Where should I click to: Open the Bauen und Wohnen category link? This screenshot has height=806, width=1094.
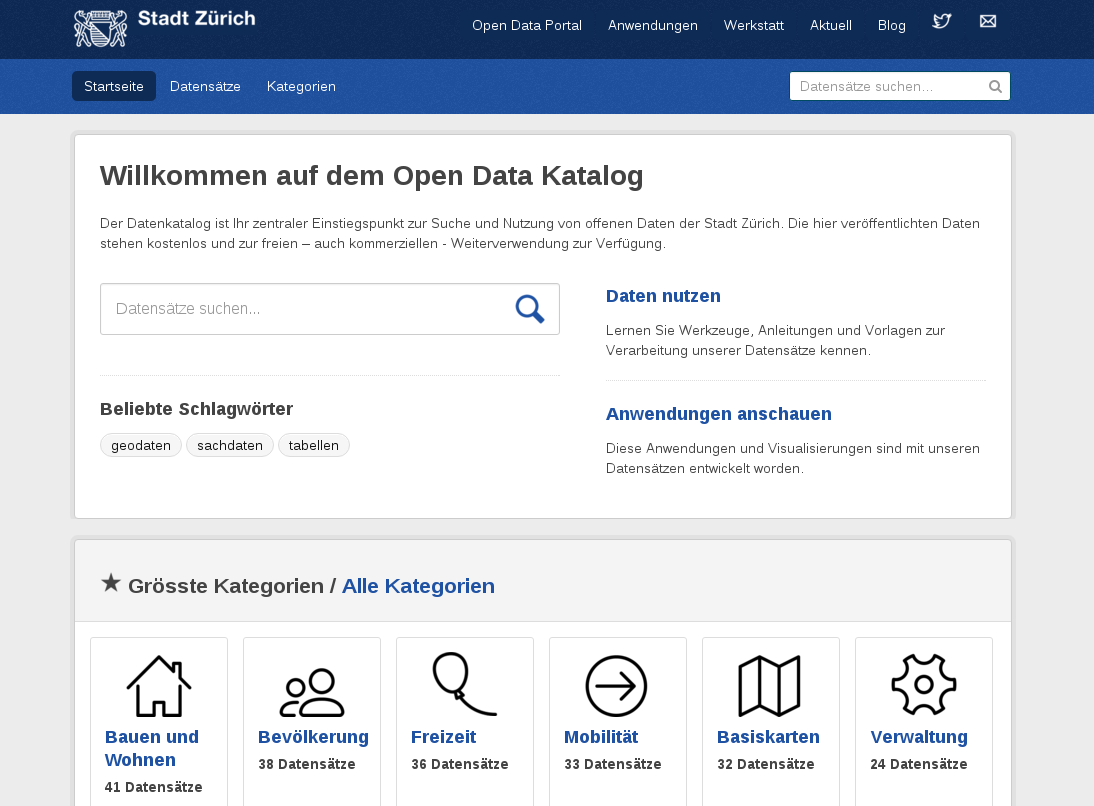pyautogui.click(x=151, y=748)
